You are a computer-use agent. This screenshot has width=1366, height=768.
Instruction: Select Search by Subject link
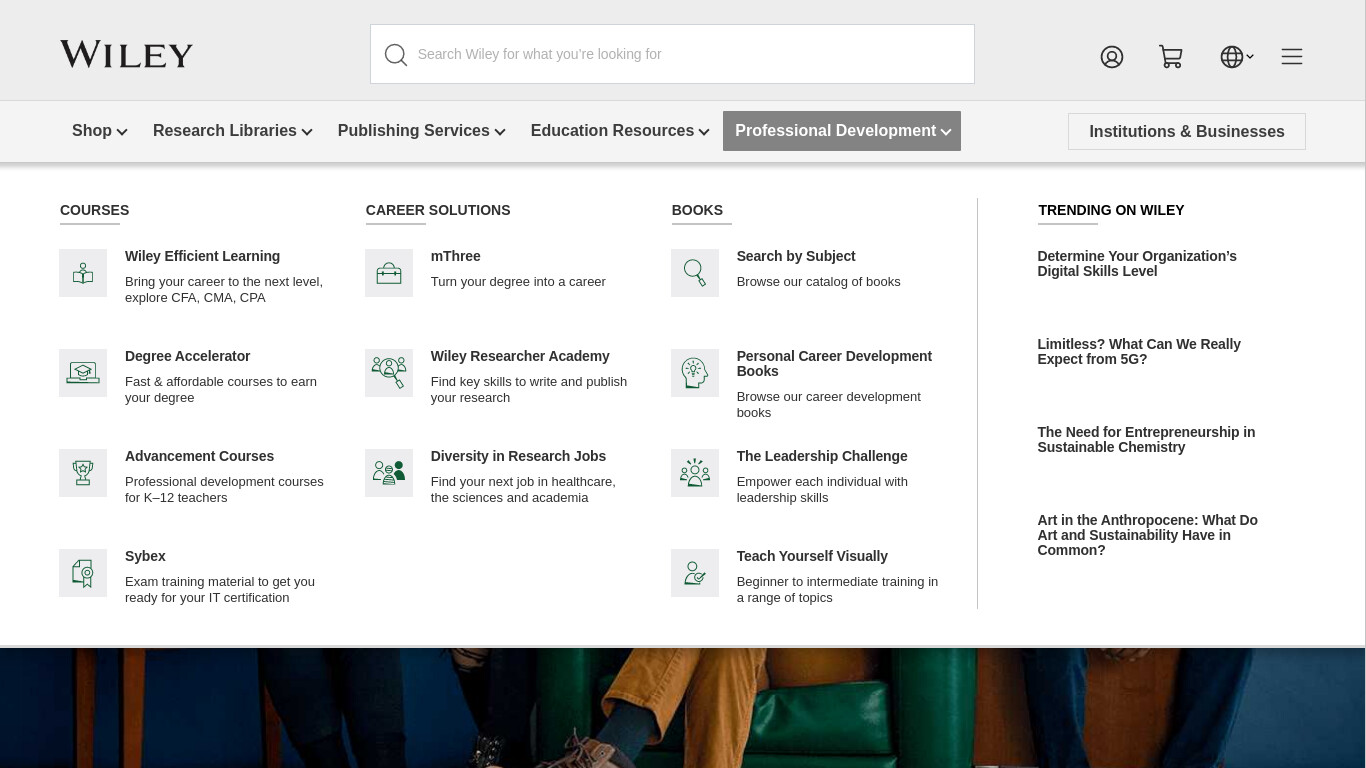pyautogui.click(x=796, y=256)
